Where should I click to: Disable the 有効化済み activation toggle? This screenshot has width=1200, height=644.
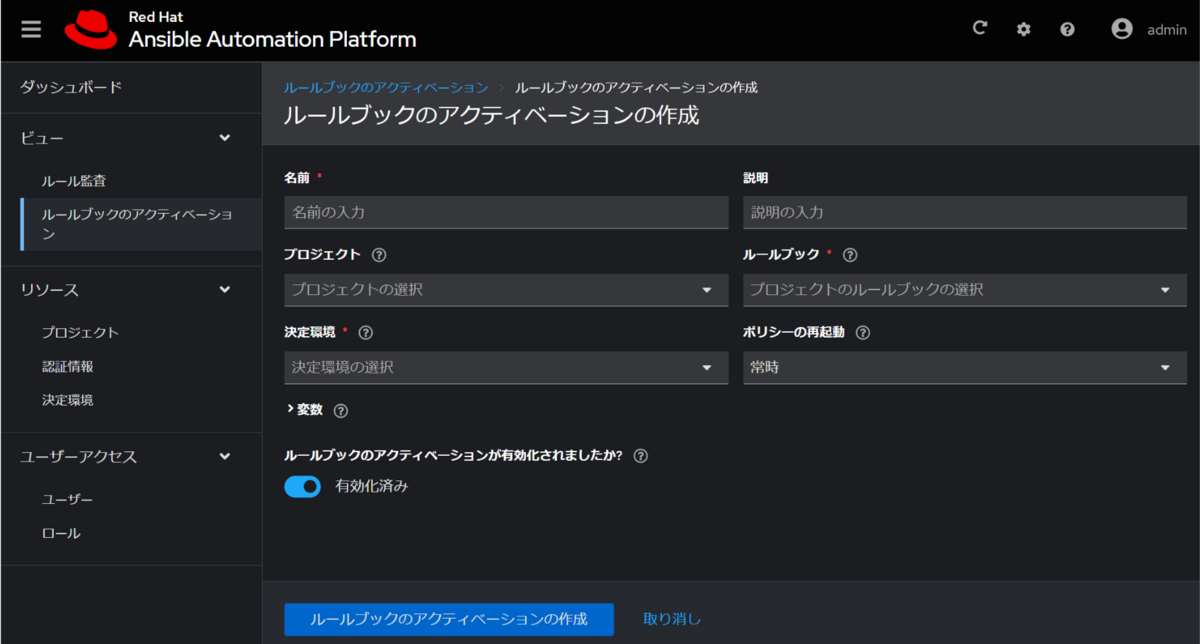coord(302,487)
